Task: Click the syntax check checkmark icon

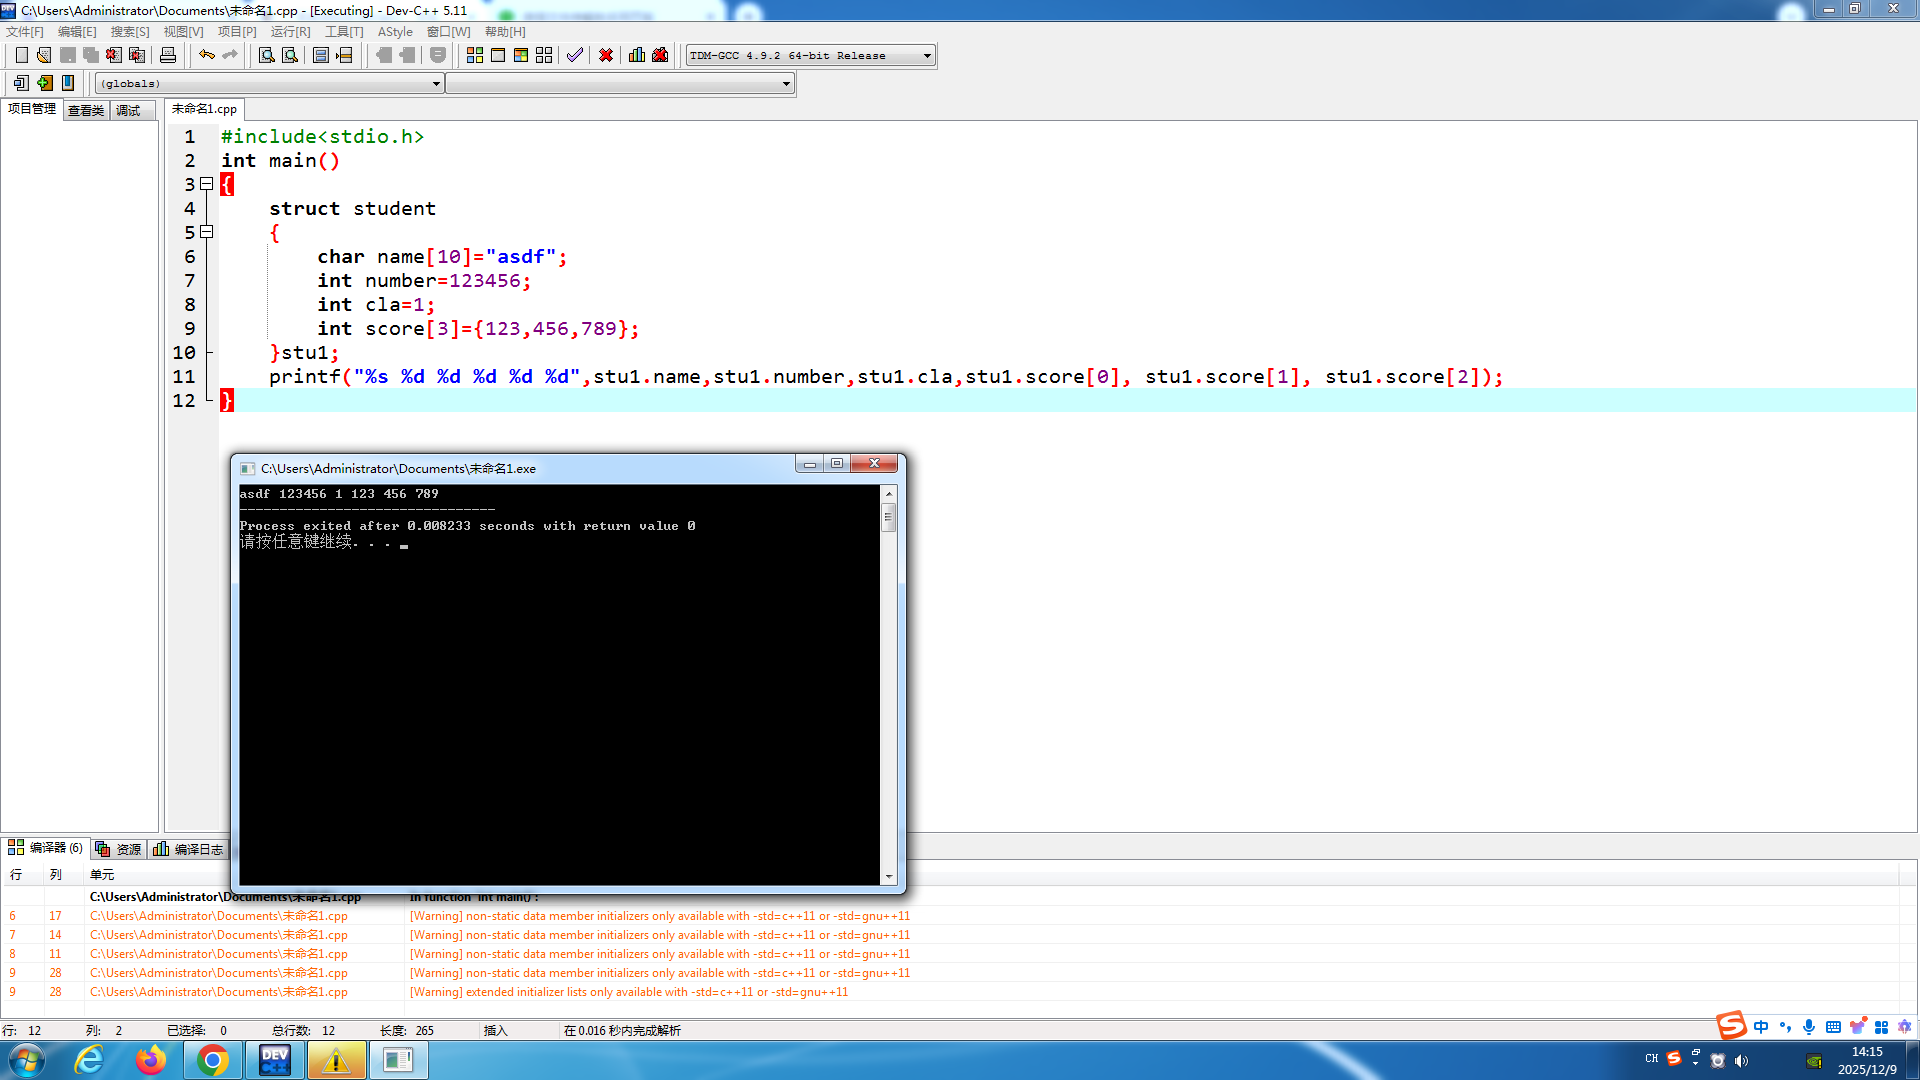Action: 574,55
